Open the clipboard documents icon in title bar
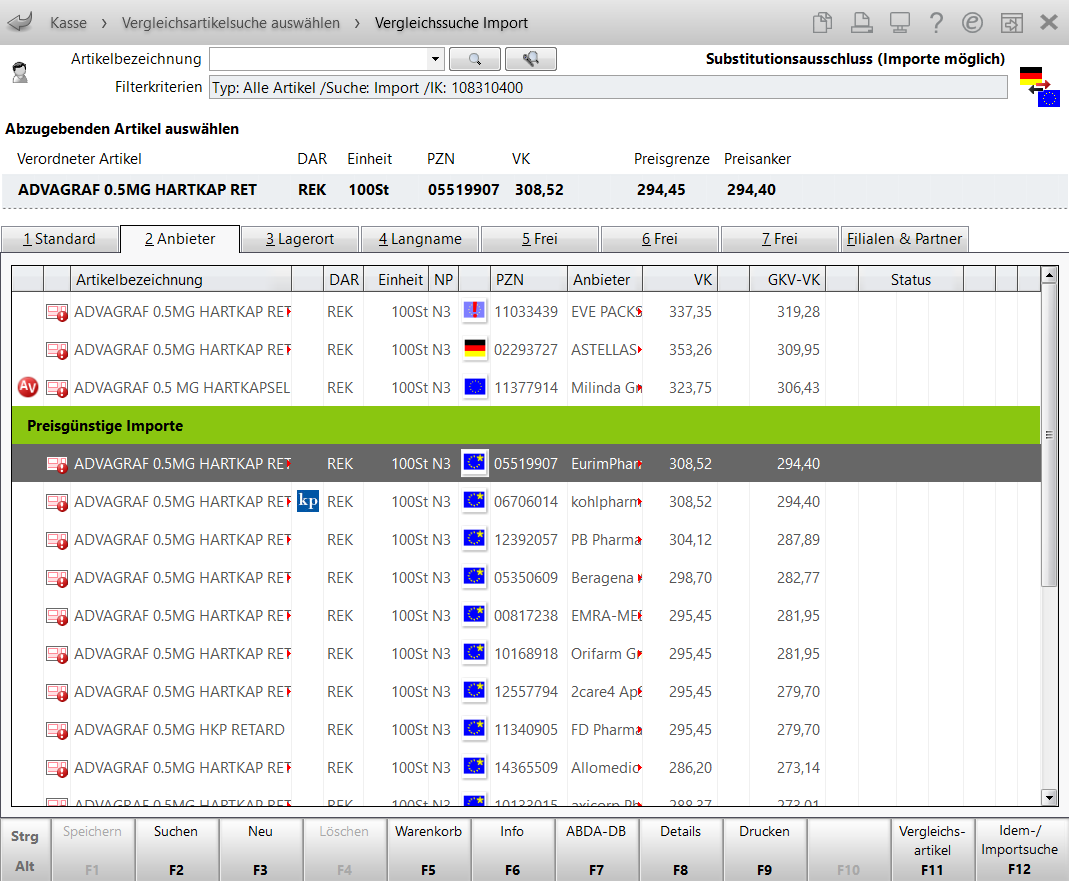1069x881 pixels. click(x=822, y=23)
